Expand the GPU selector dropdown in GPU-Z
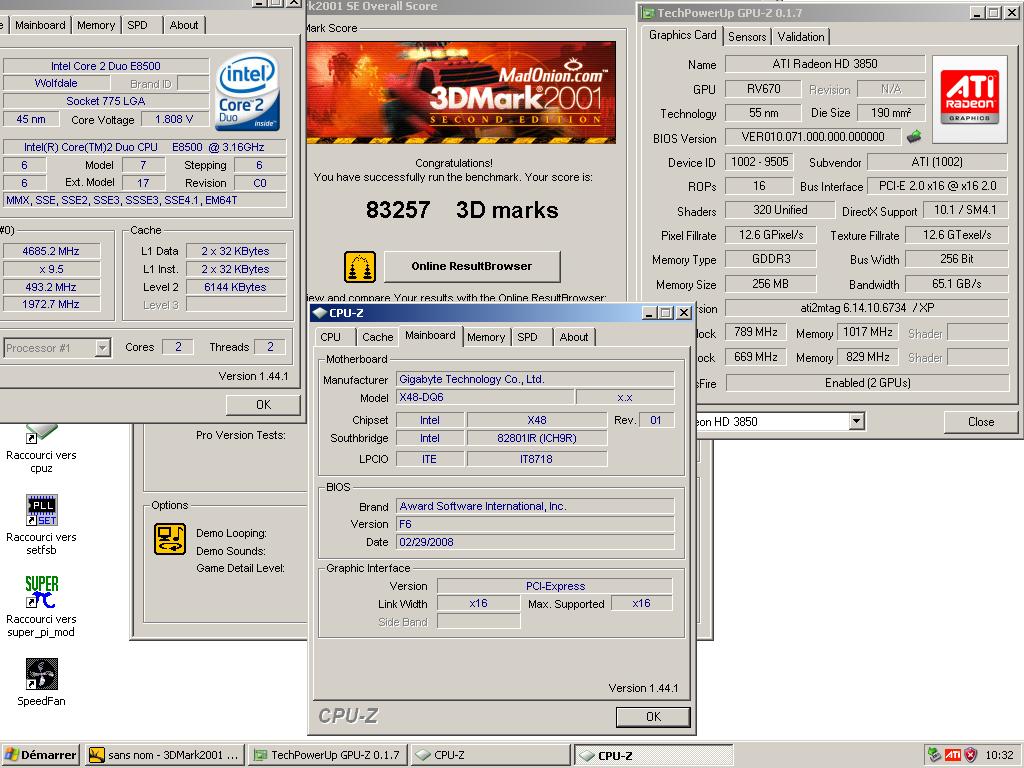 [857, 421]
